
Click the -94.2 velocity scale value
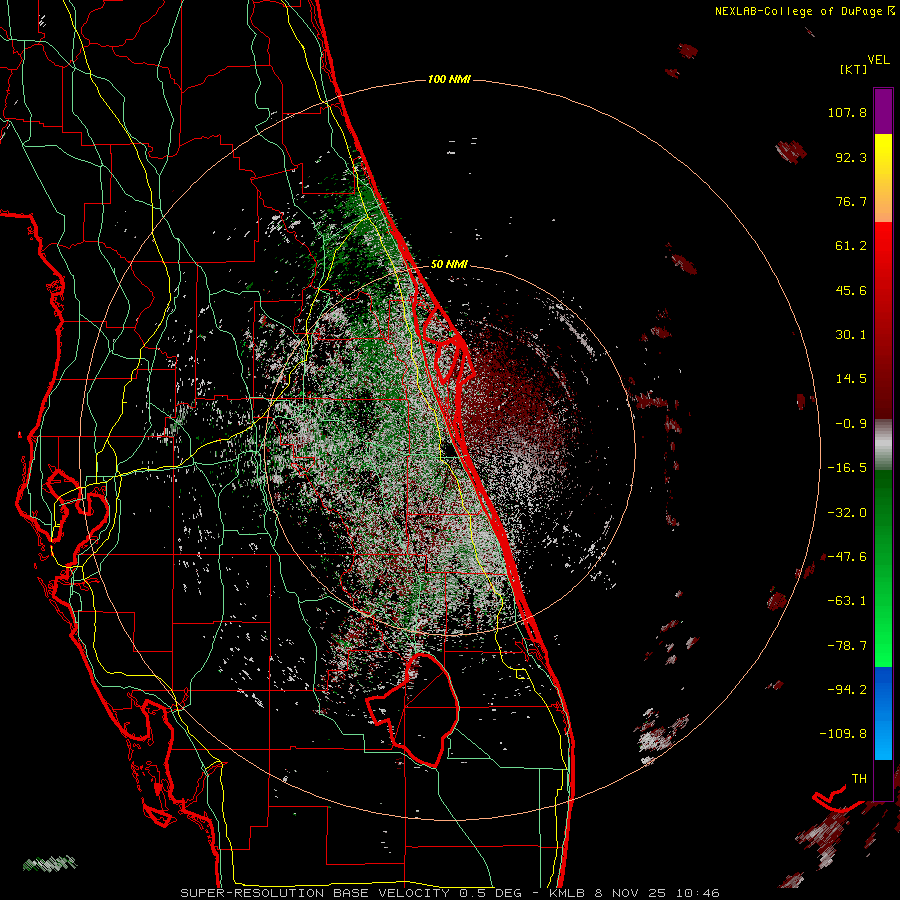[x=847, y=690]
